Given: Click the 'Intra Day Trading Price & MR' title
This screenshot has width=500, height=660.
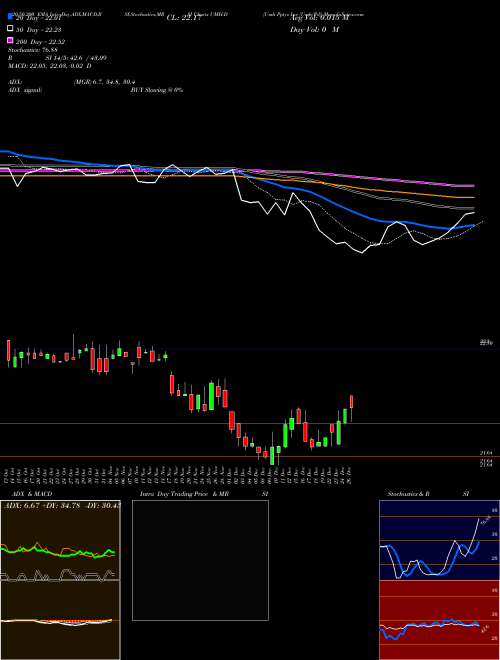Looking at the screenshot, I should tap(184, 494).
